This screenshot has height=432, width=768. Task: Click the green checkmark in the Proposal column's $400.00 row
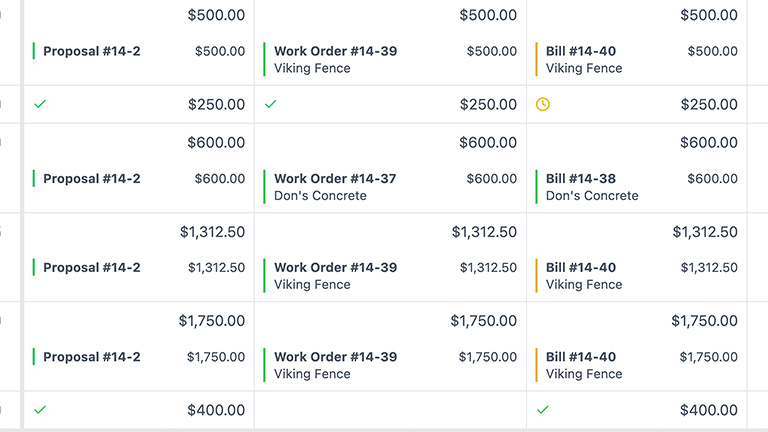coord(40,410)
